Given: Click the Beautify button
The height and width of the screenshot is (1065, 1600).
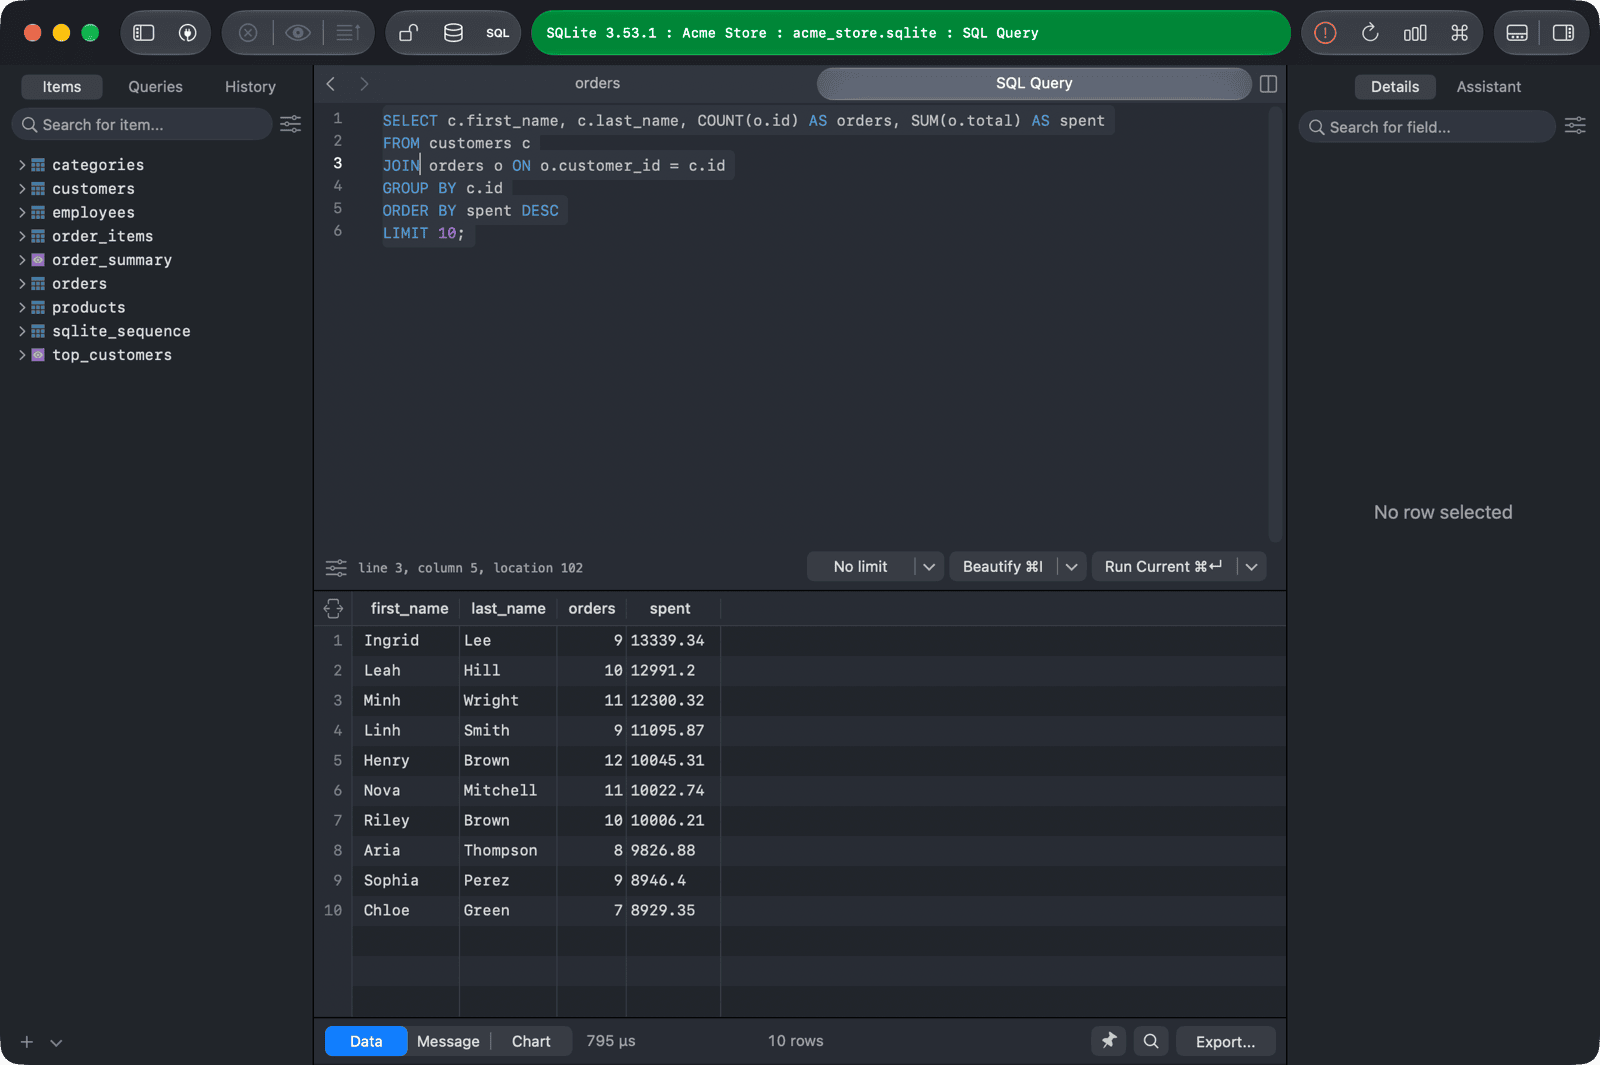Looking at the screenshot, I should coord(1003,567).
